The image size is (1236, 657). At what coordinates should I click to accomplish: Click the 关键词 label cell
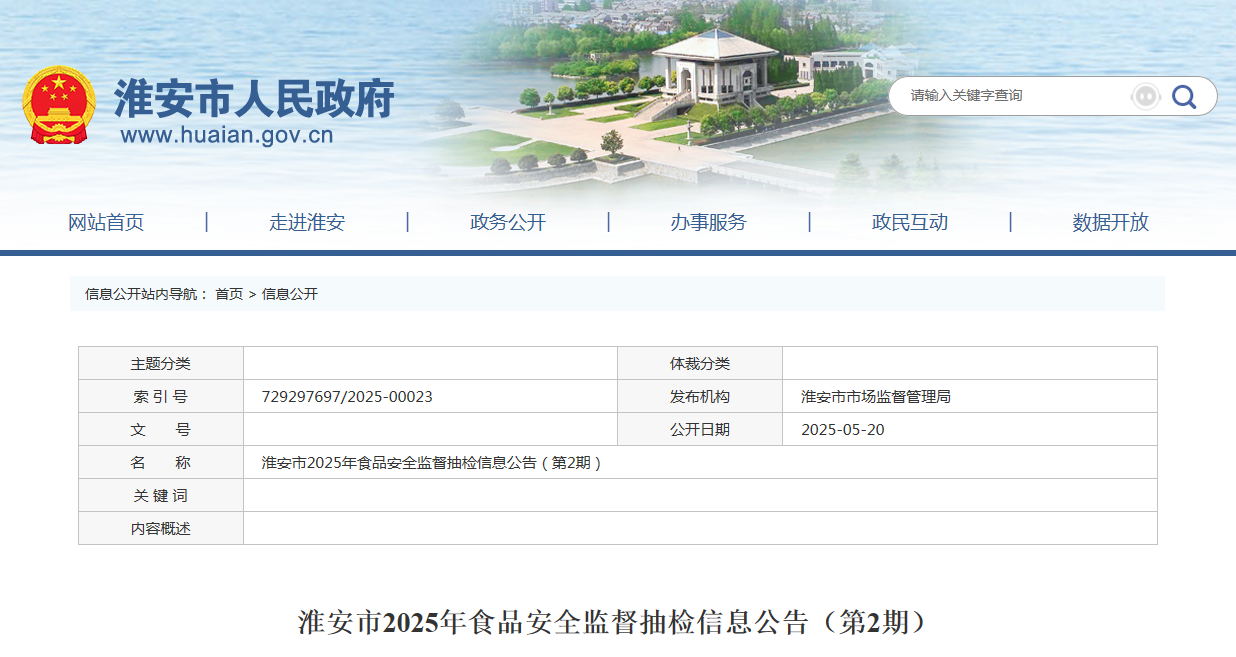(161, 495)
